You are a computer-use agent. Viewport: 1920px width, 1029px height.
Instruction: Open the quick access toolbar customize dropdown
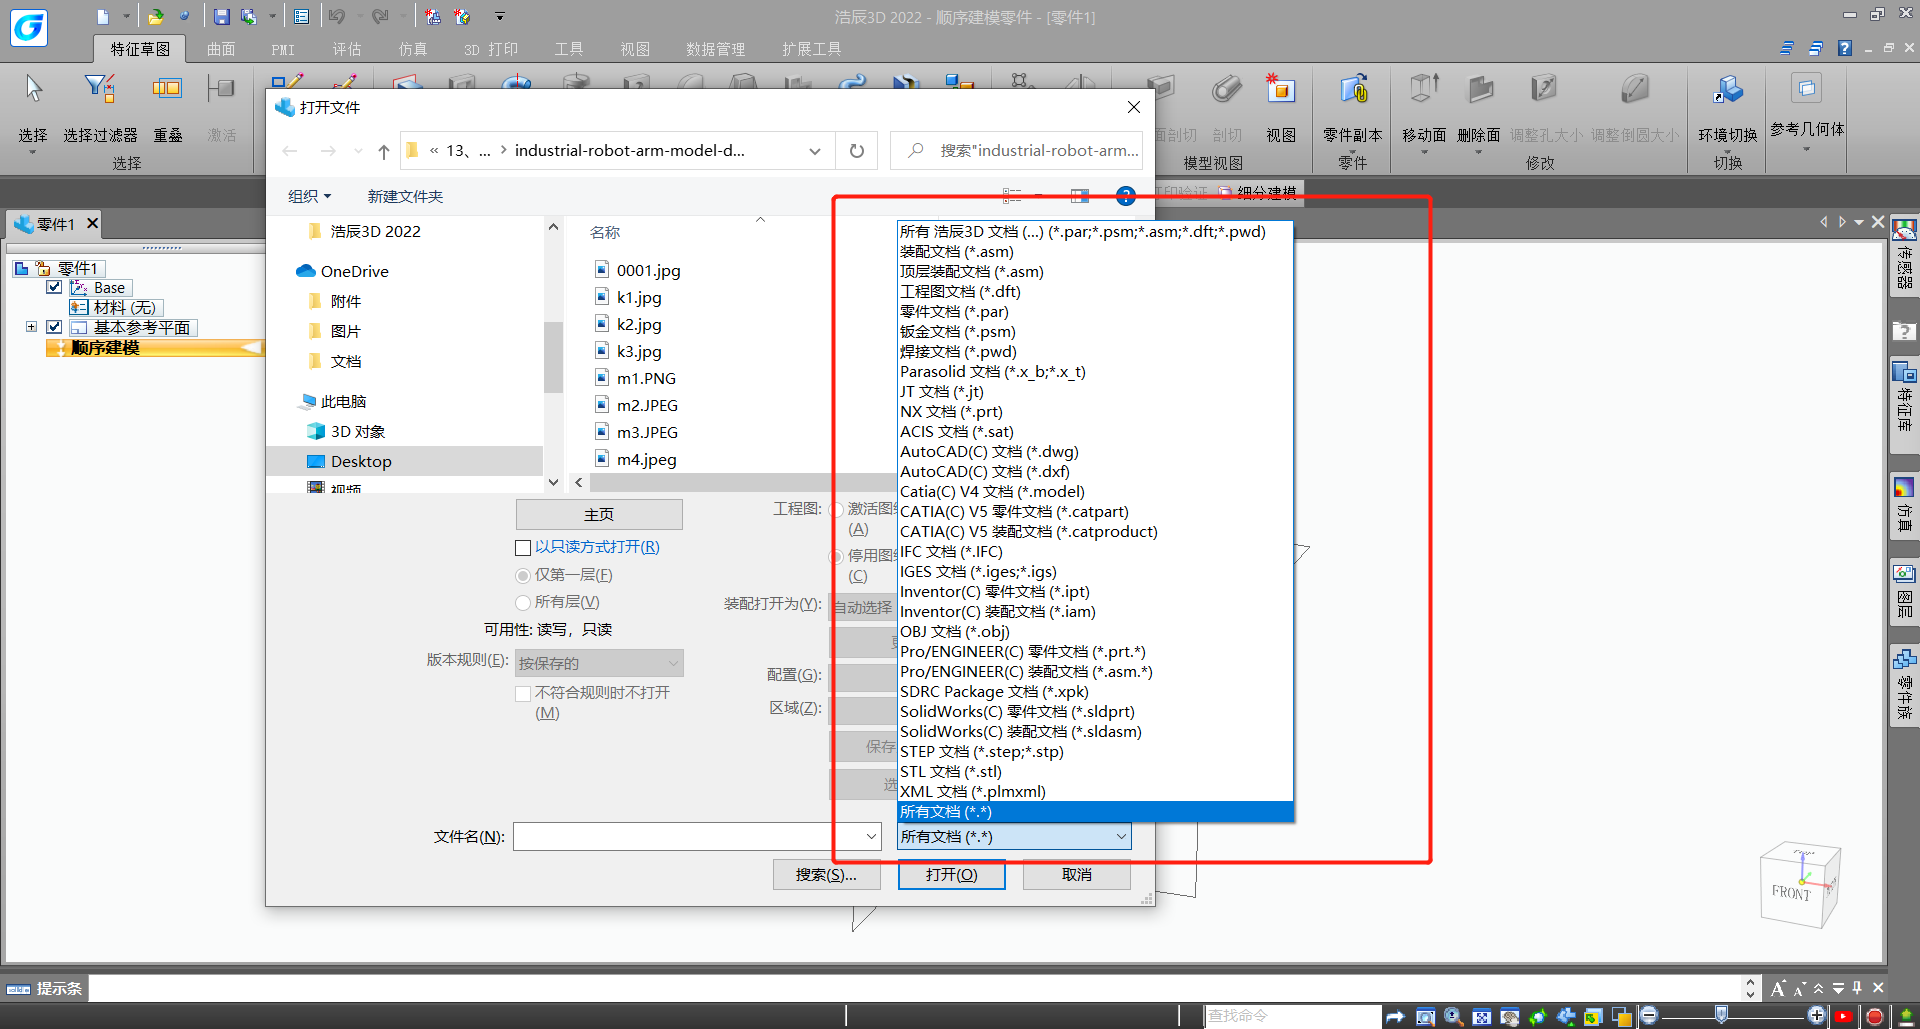(500, 16)
